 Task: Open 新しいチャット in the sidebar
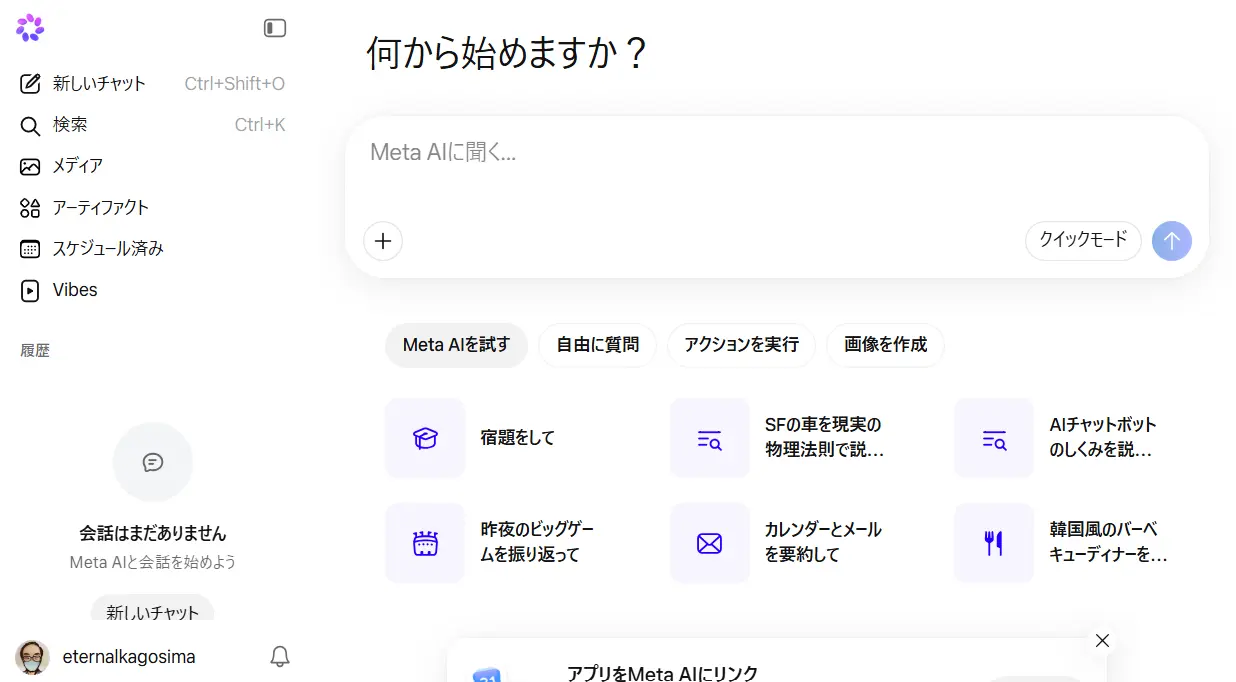coord(153,83)
